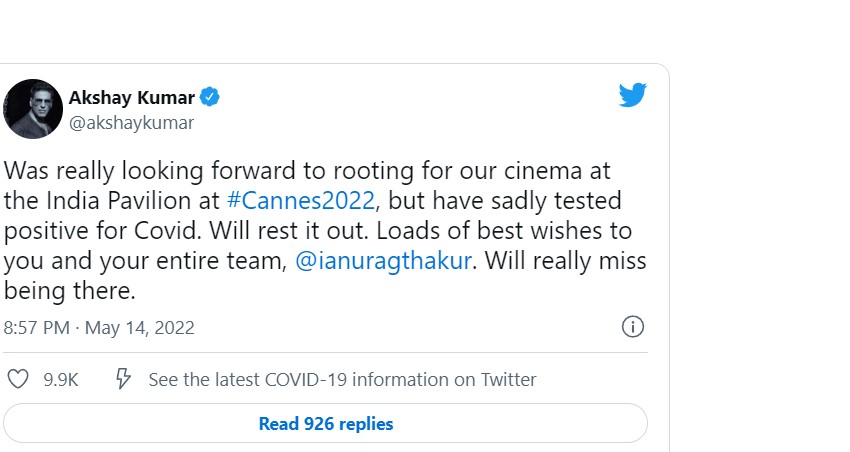Click the 'being there.' last text line
Viewport: 850px width, 452px height.
tap(68, 292)
